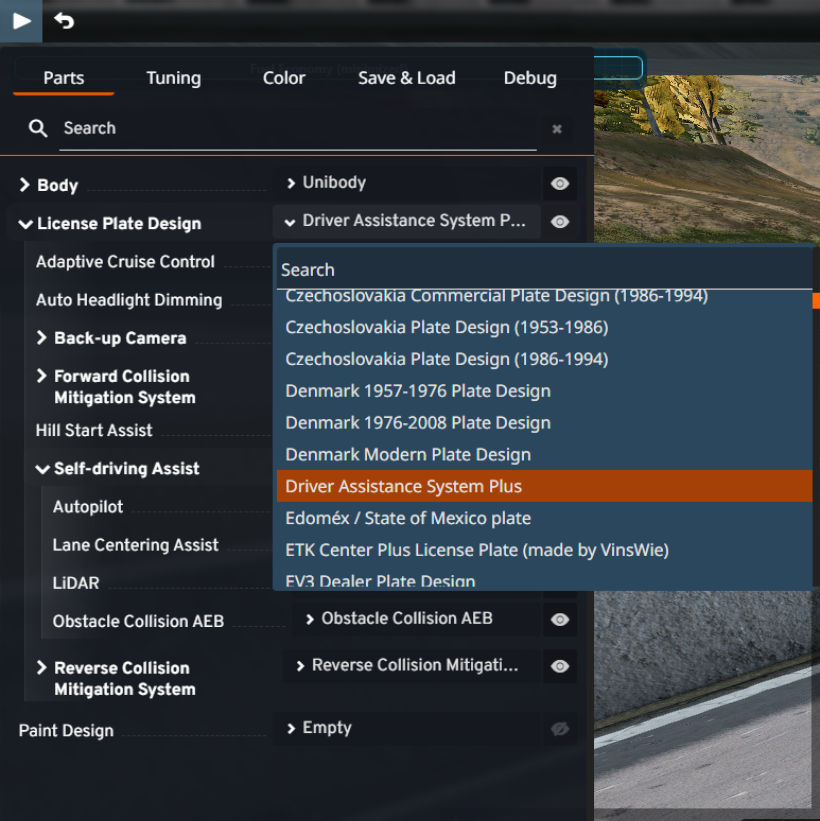Choose Edoméx / State of Mexico plate
Image resolution: width=820 pixels, height=821 pixels.
coord(408,518)
